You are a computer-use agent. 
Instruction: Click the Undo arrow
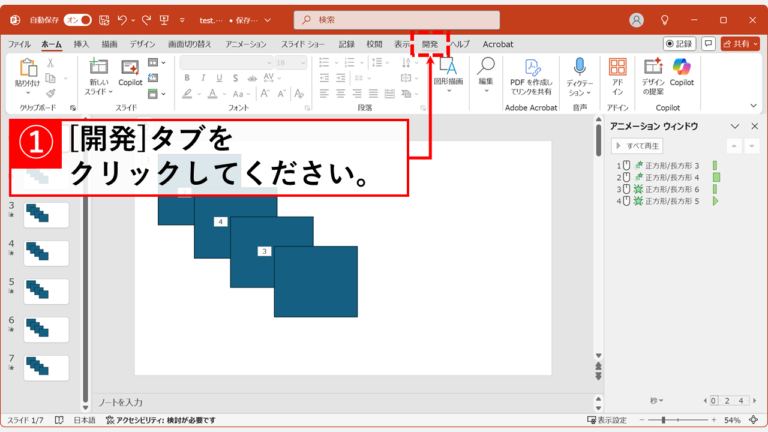[122, 20]
